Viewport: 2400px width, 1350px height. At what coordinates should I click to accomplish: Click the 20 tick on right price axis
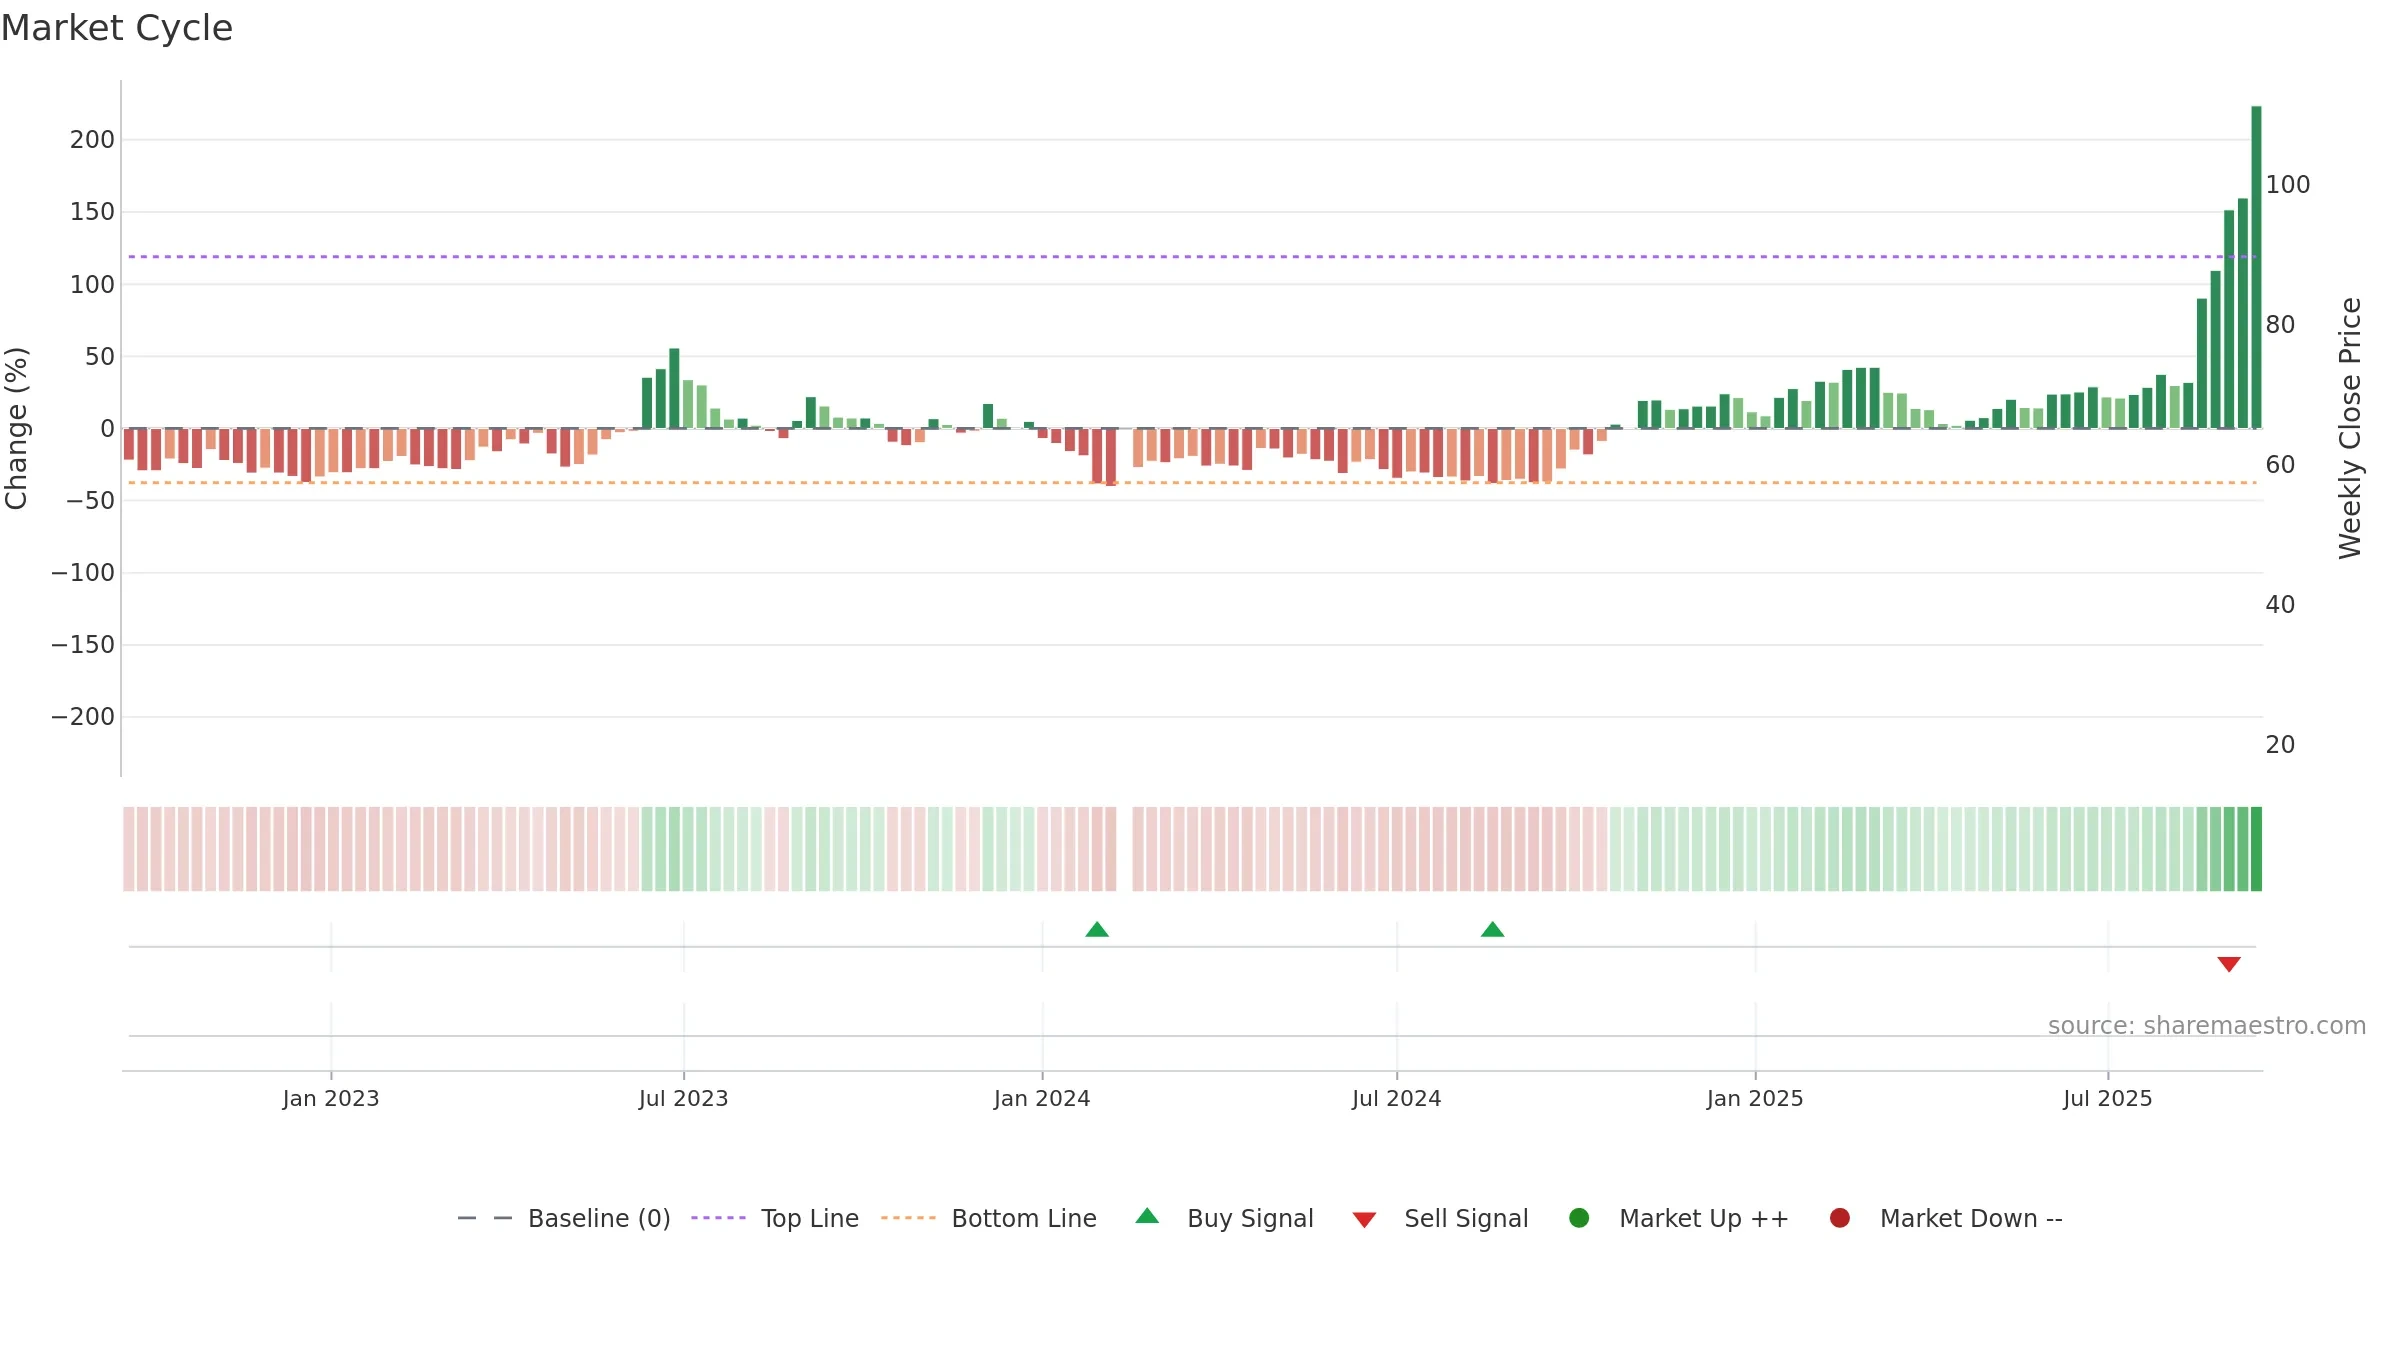coord(2280,744)
